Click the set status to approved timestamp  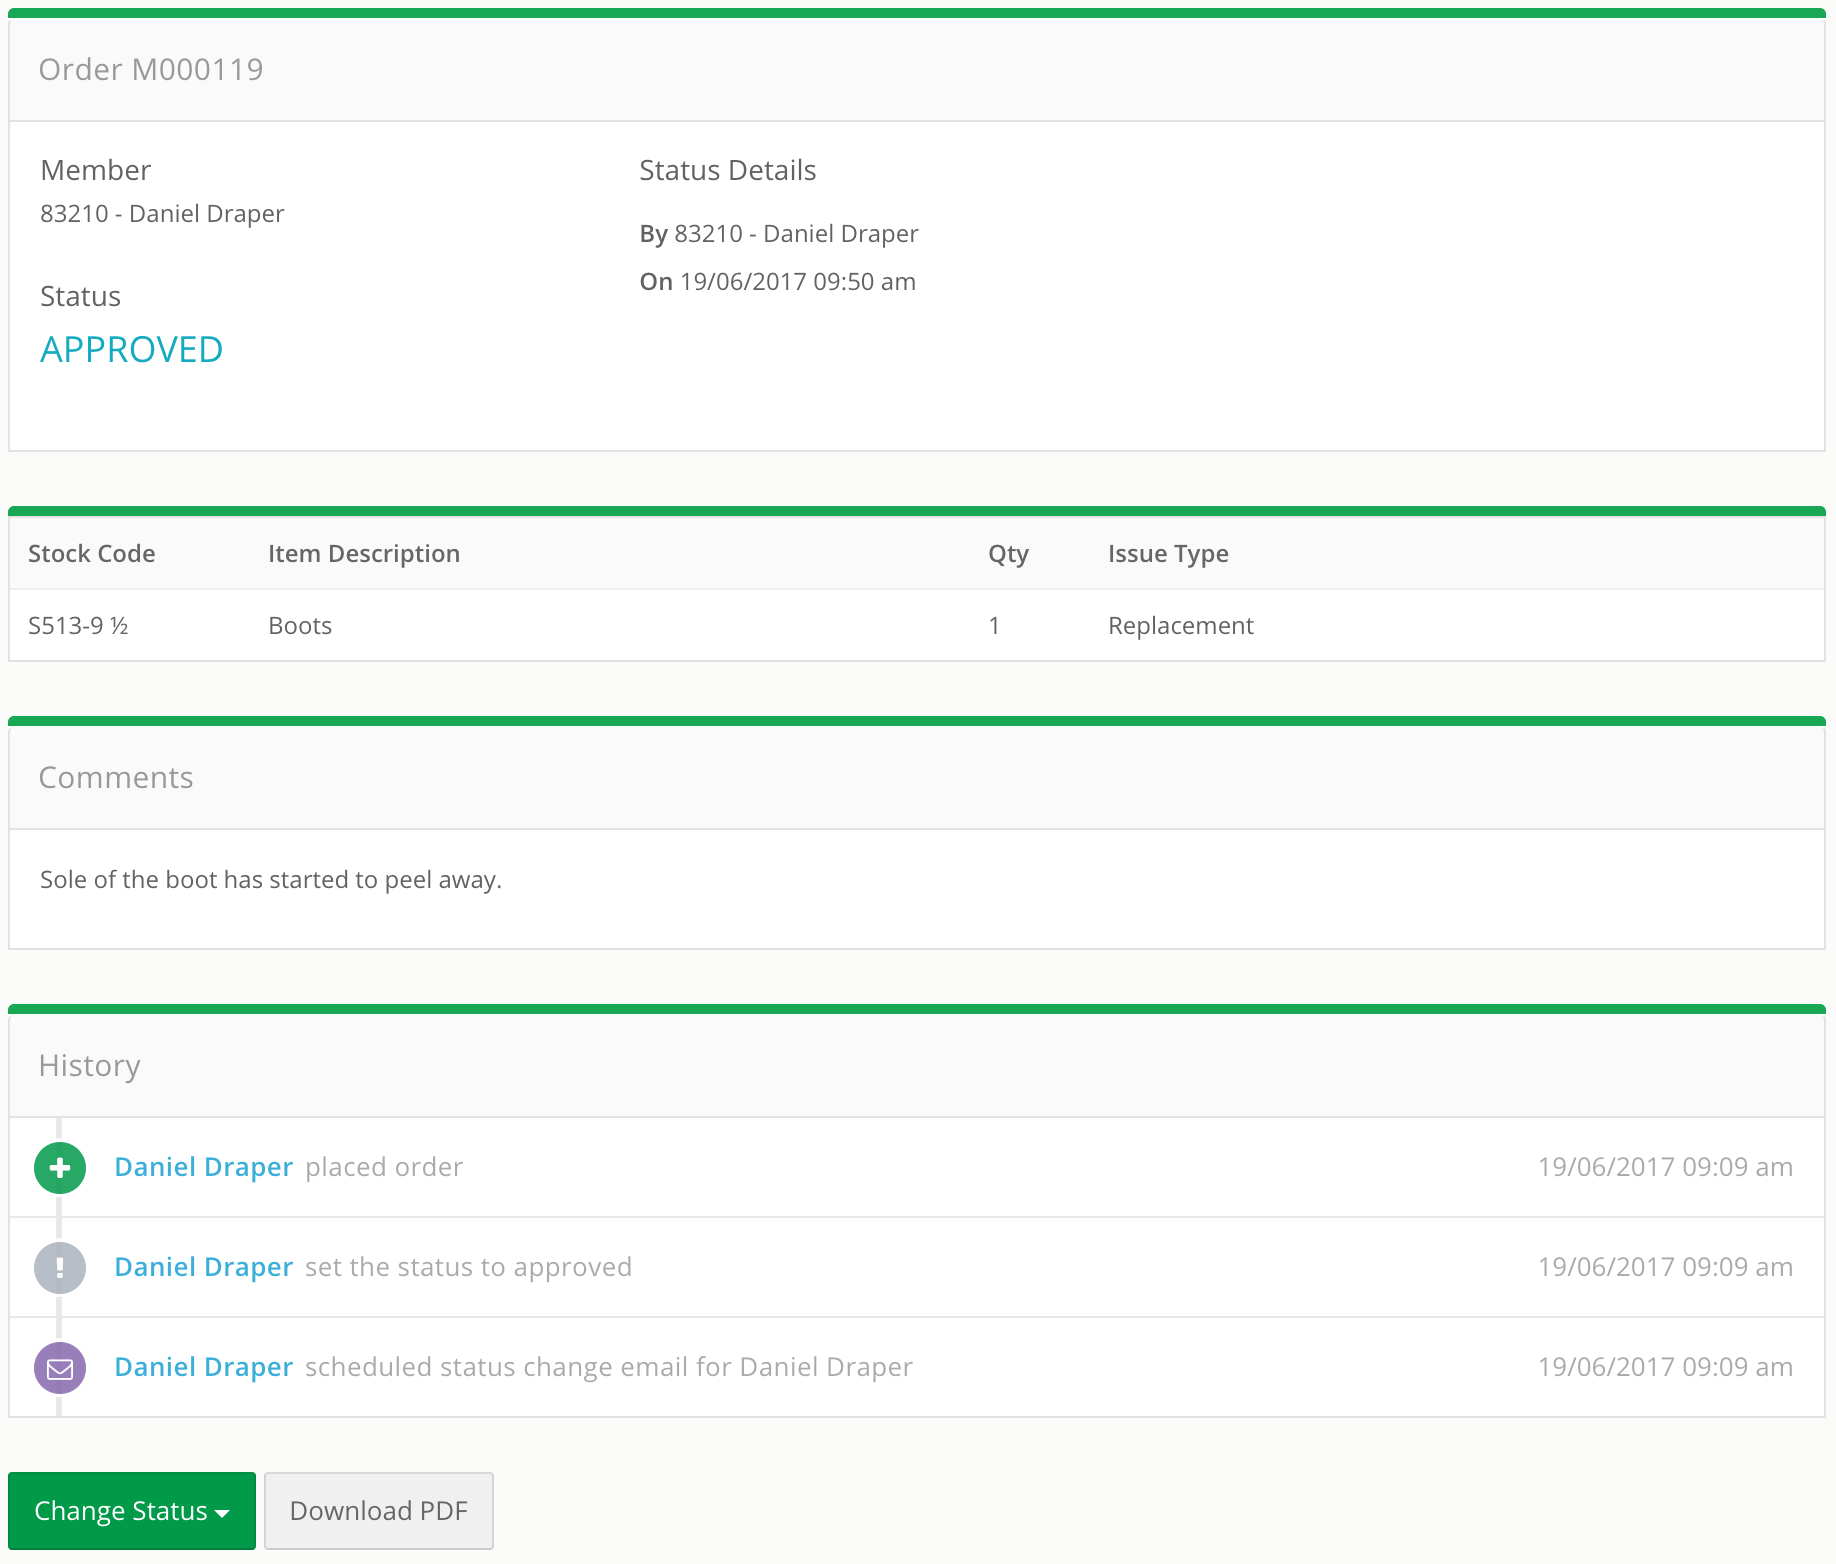click(x=1665, y=1267)
